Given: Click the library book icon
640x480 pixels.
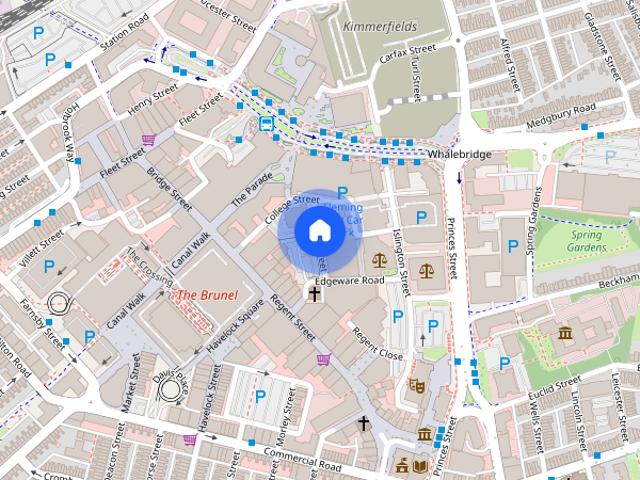Looking at the screenshot, I should [419, 465].
